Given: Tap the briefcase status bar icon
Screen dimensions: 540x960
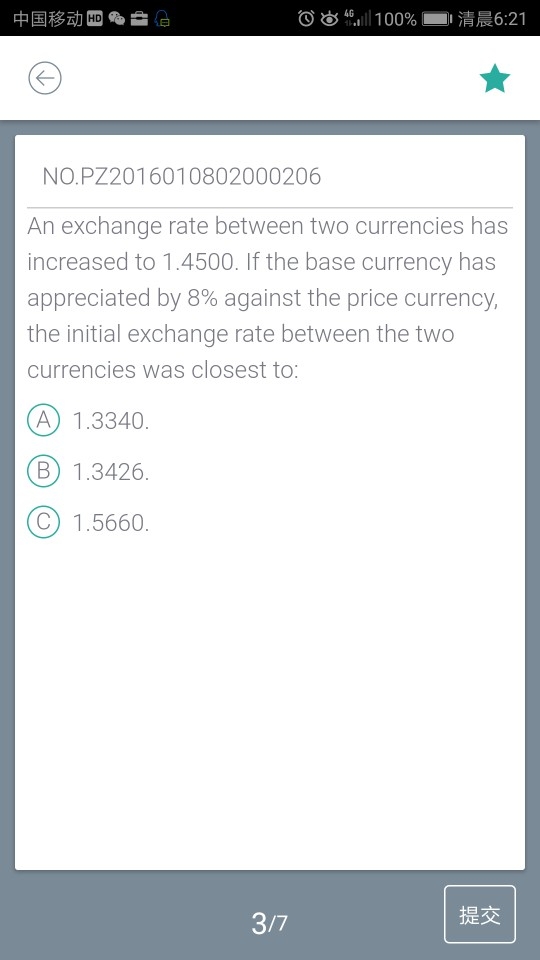Looking at the screenshot, I should pyautogui.click(x=140, y=19).
